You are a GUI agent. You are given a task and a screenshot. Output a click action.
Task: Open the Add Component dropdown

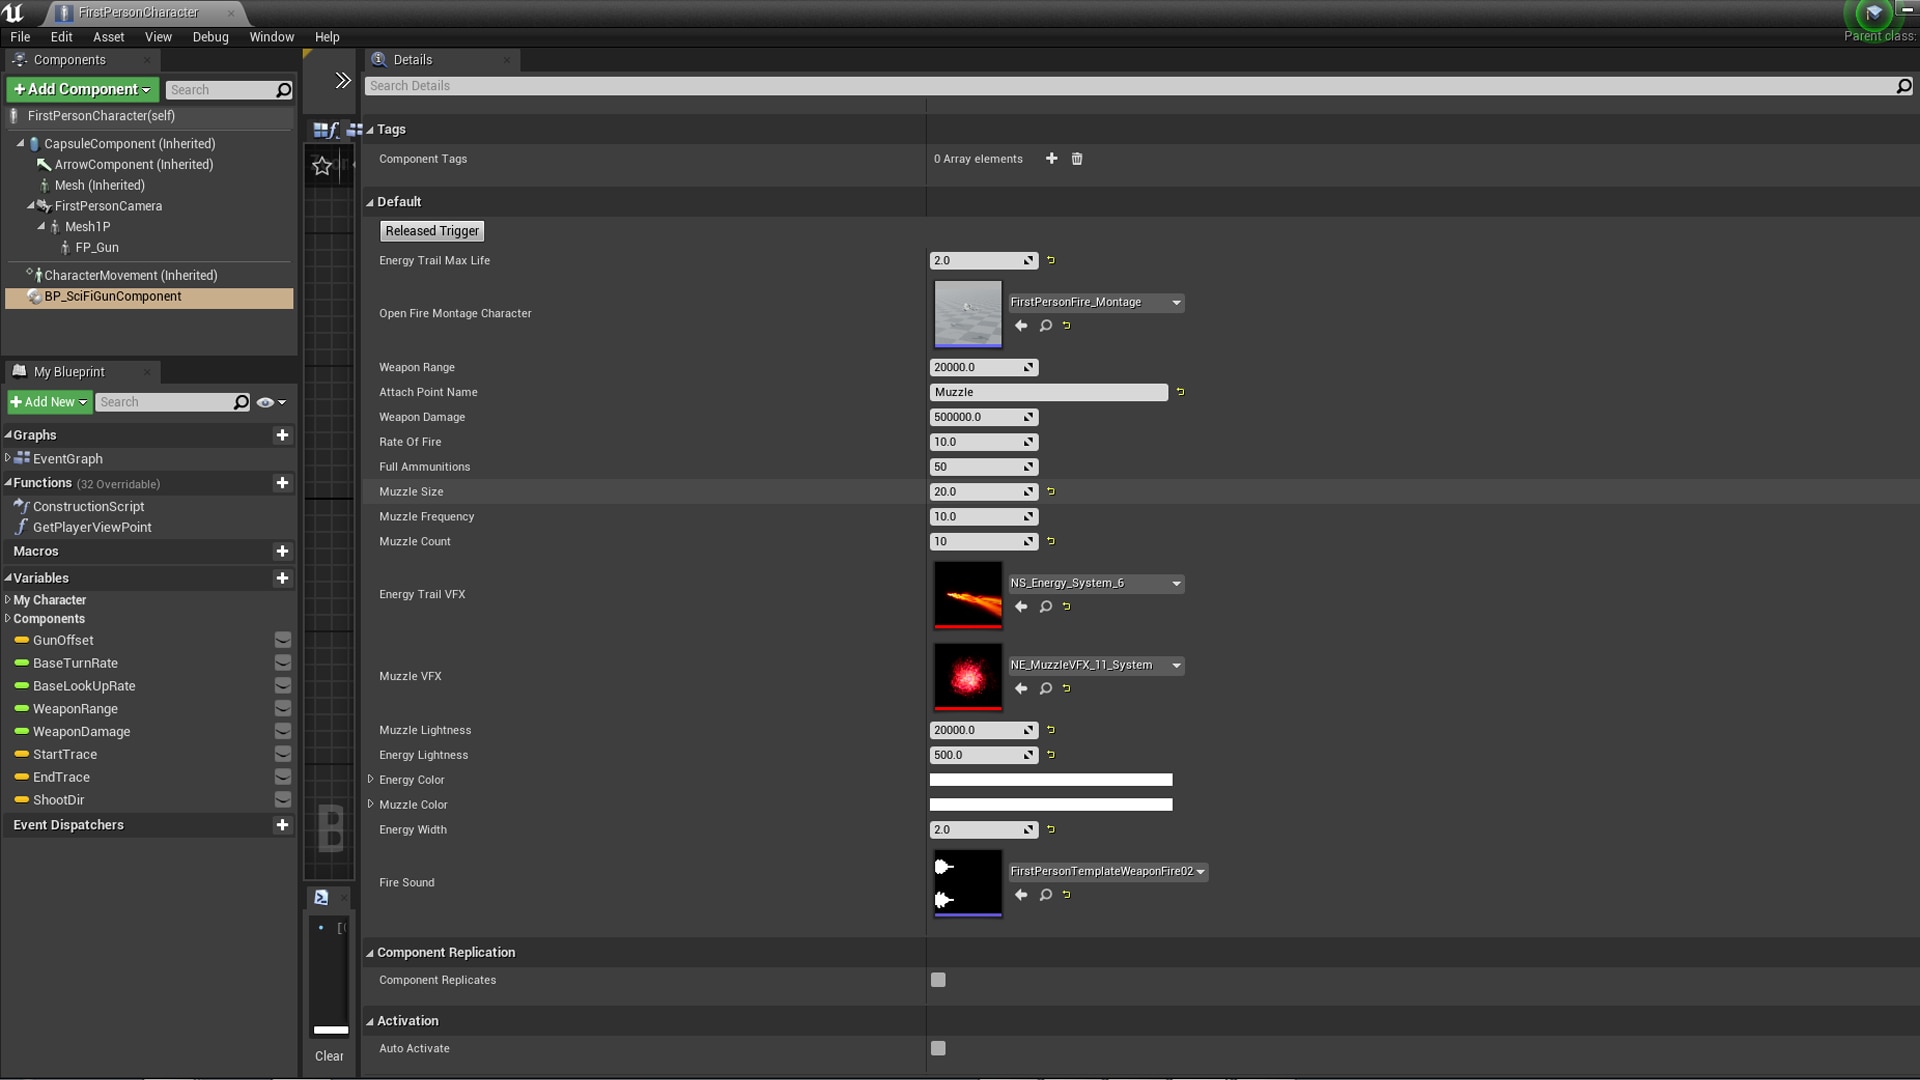coord(82,89)
